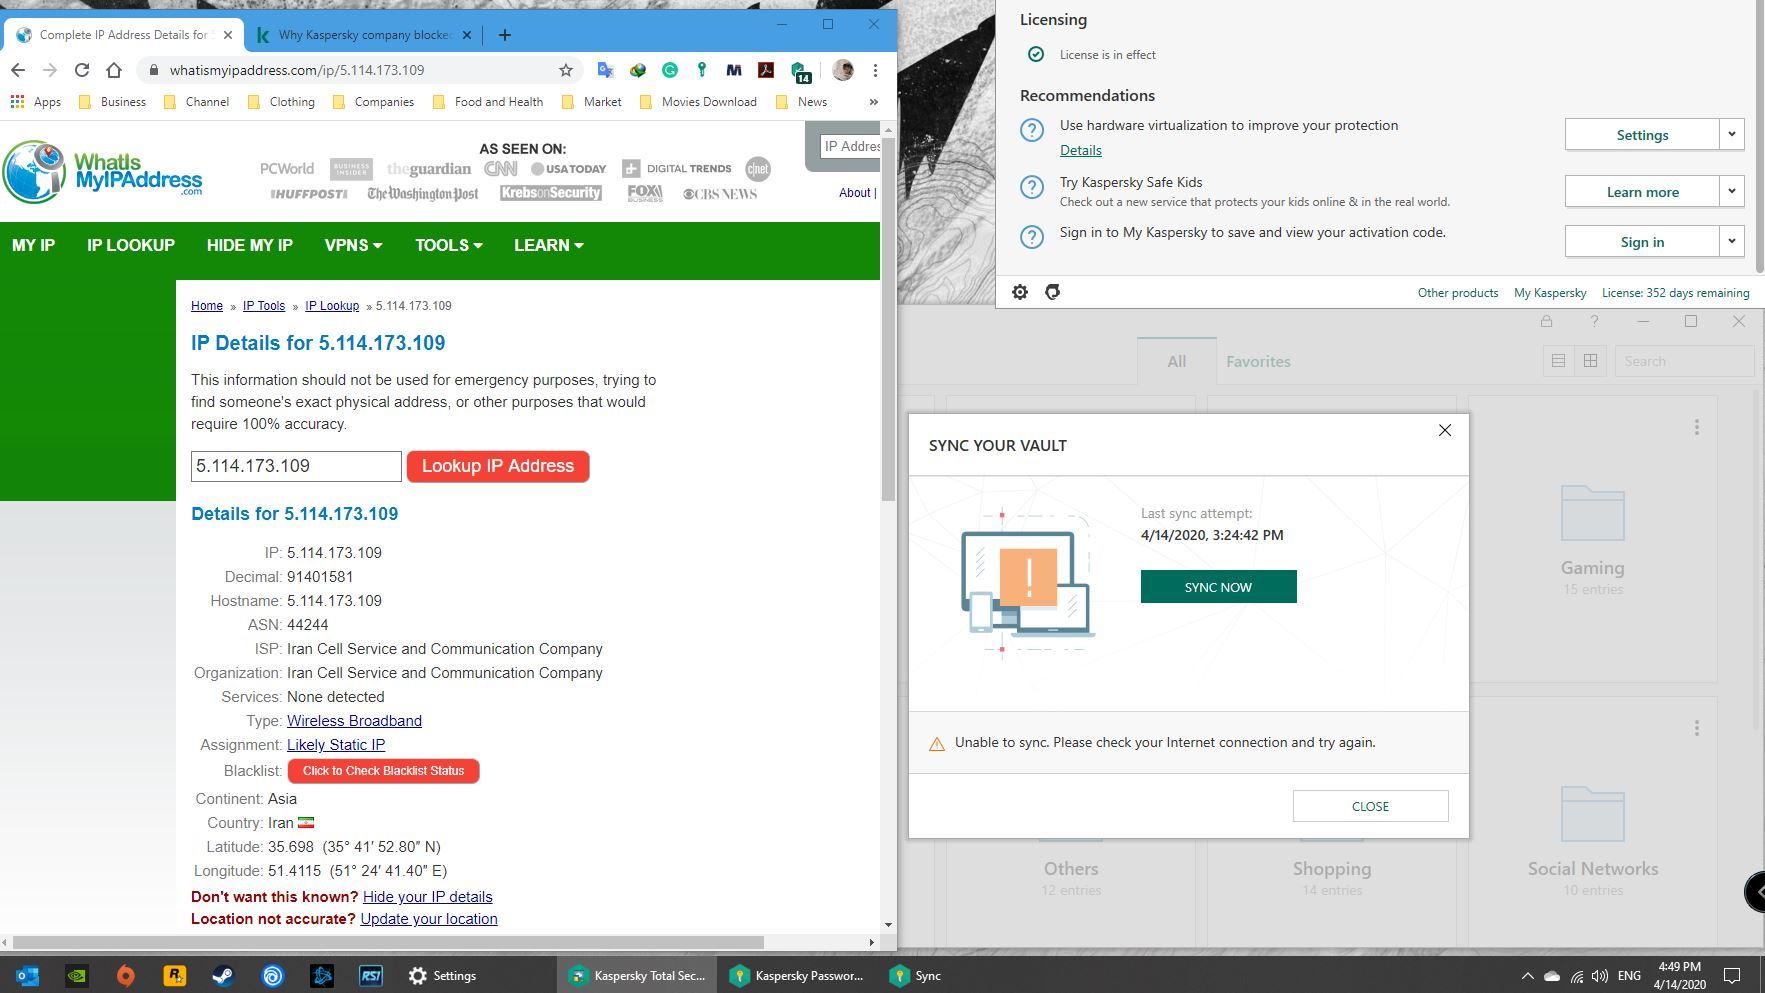Open a new Chrome tab

point(505,35)
